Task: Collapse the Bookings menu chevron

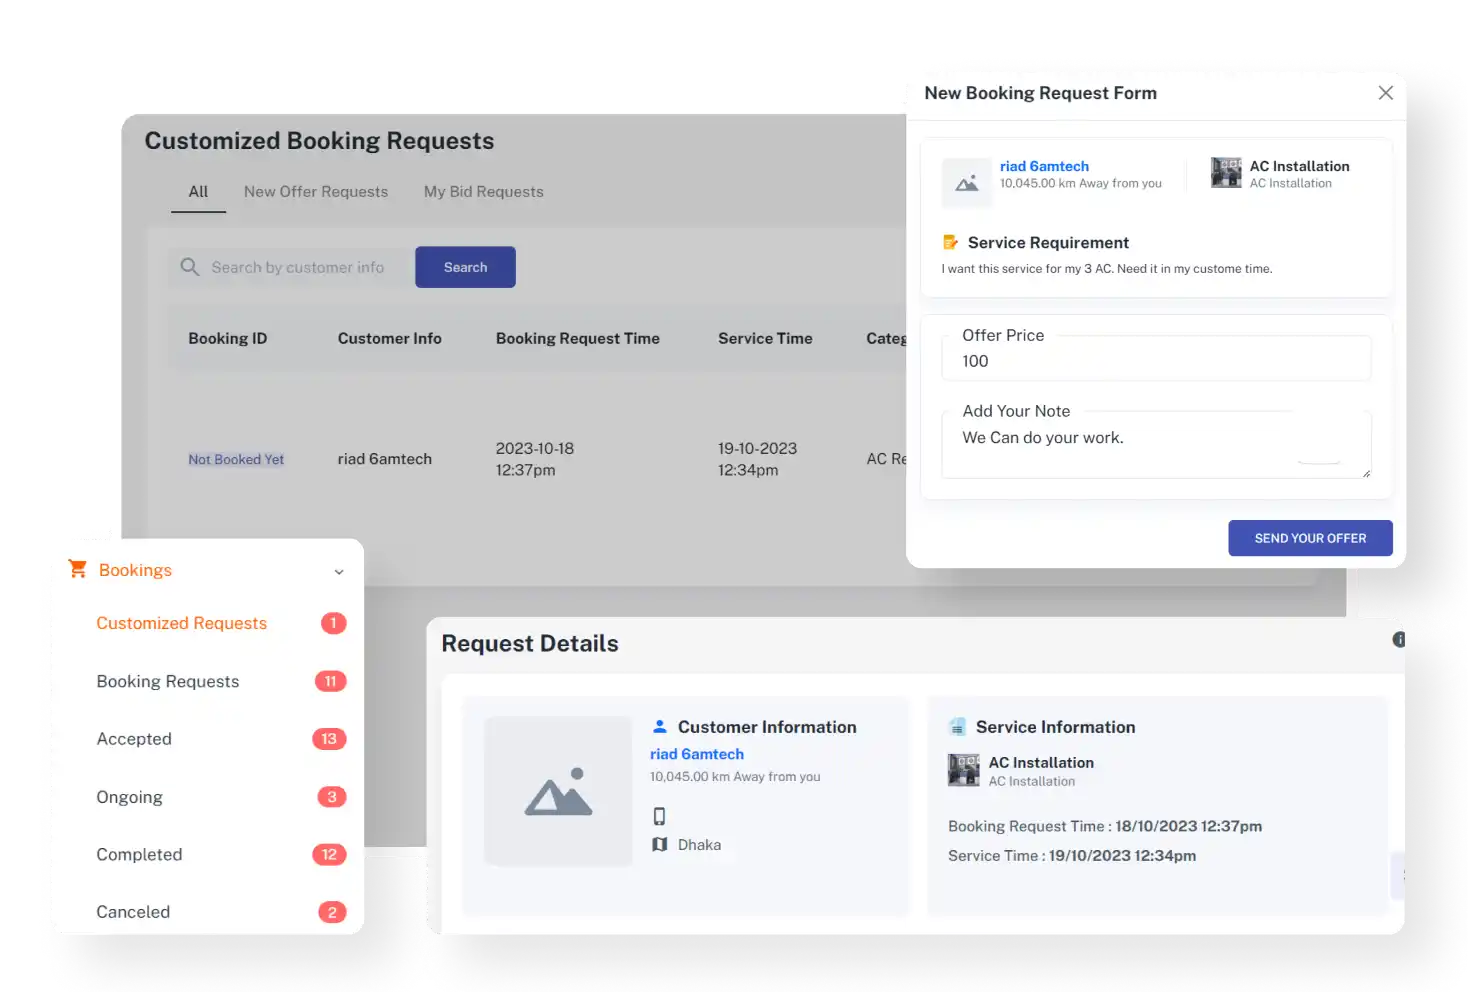Action: [339, 572]
